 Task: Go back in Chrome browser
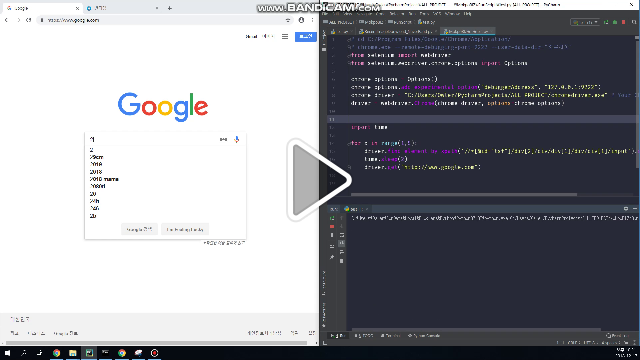7,20
